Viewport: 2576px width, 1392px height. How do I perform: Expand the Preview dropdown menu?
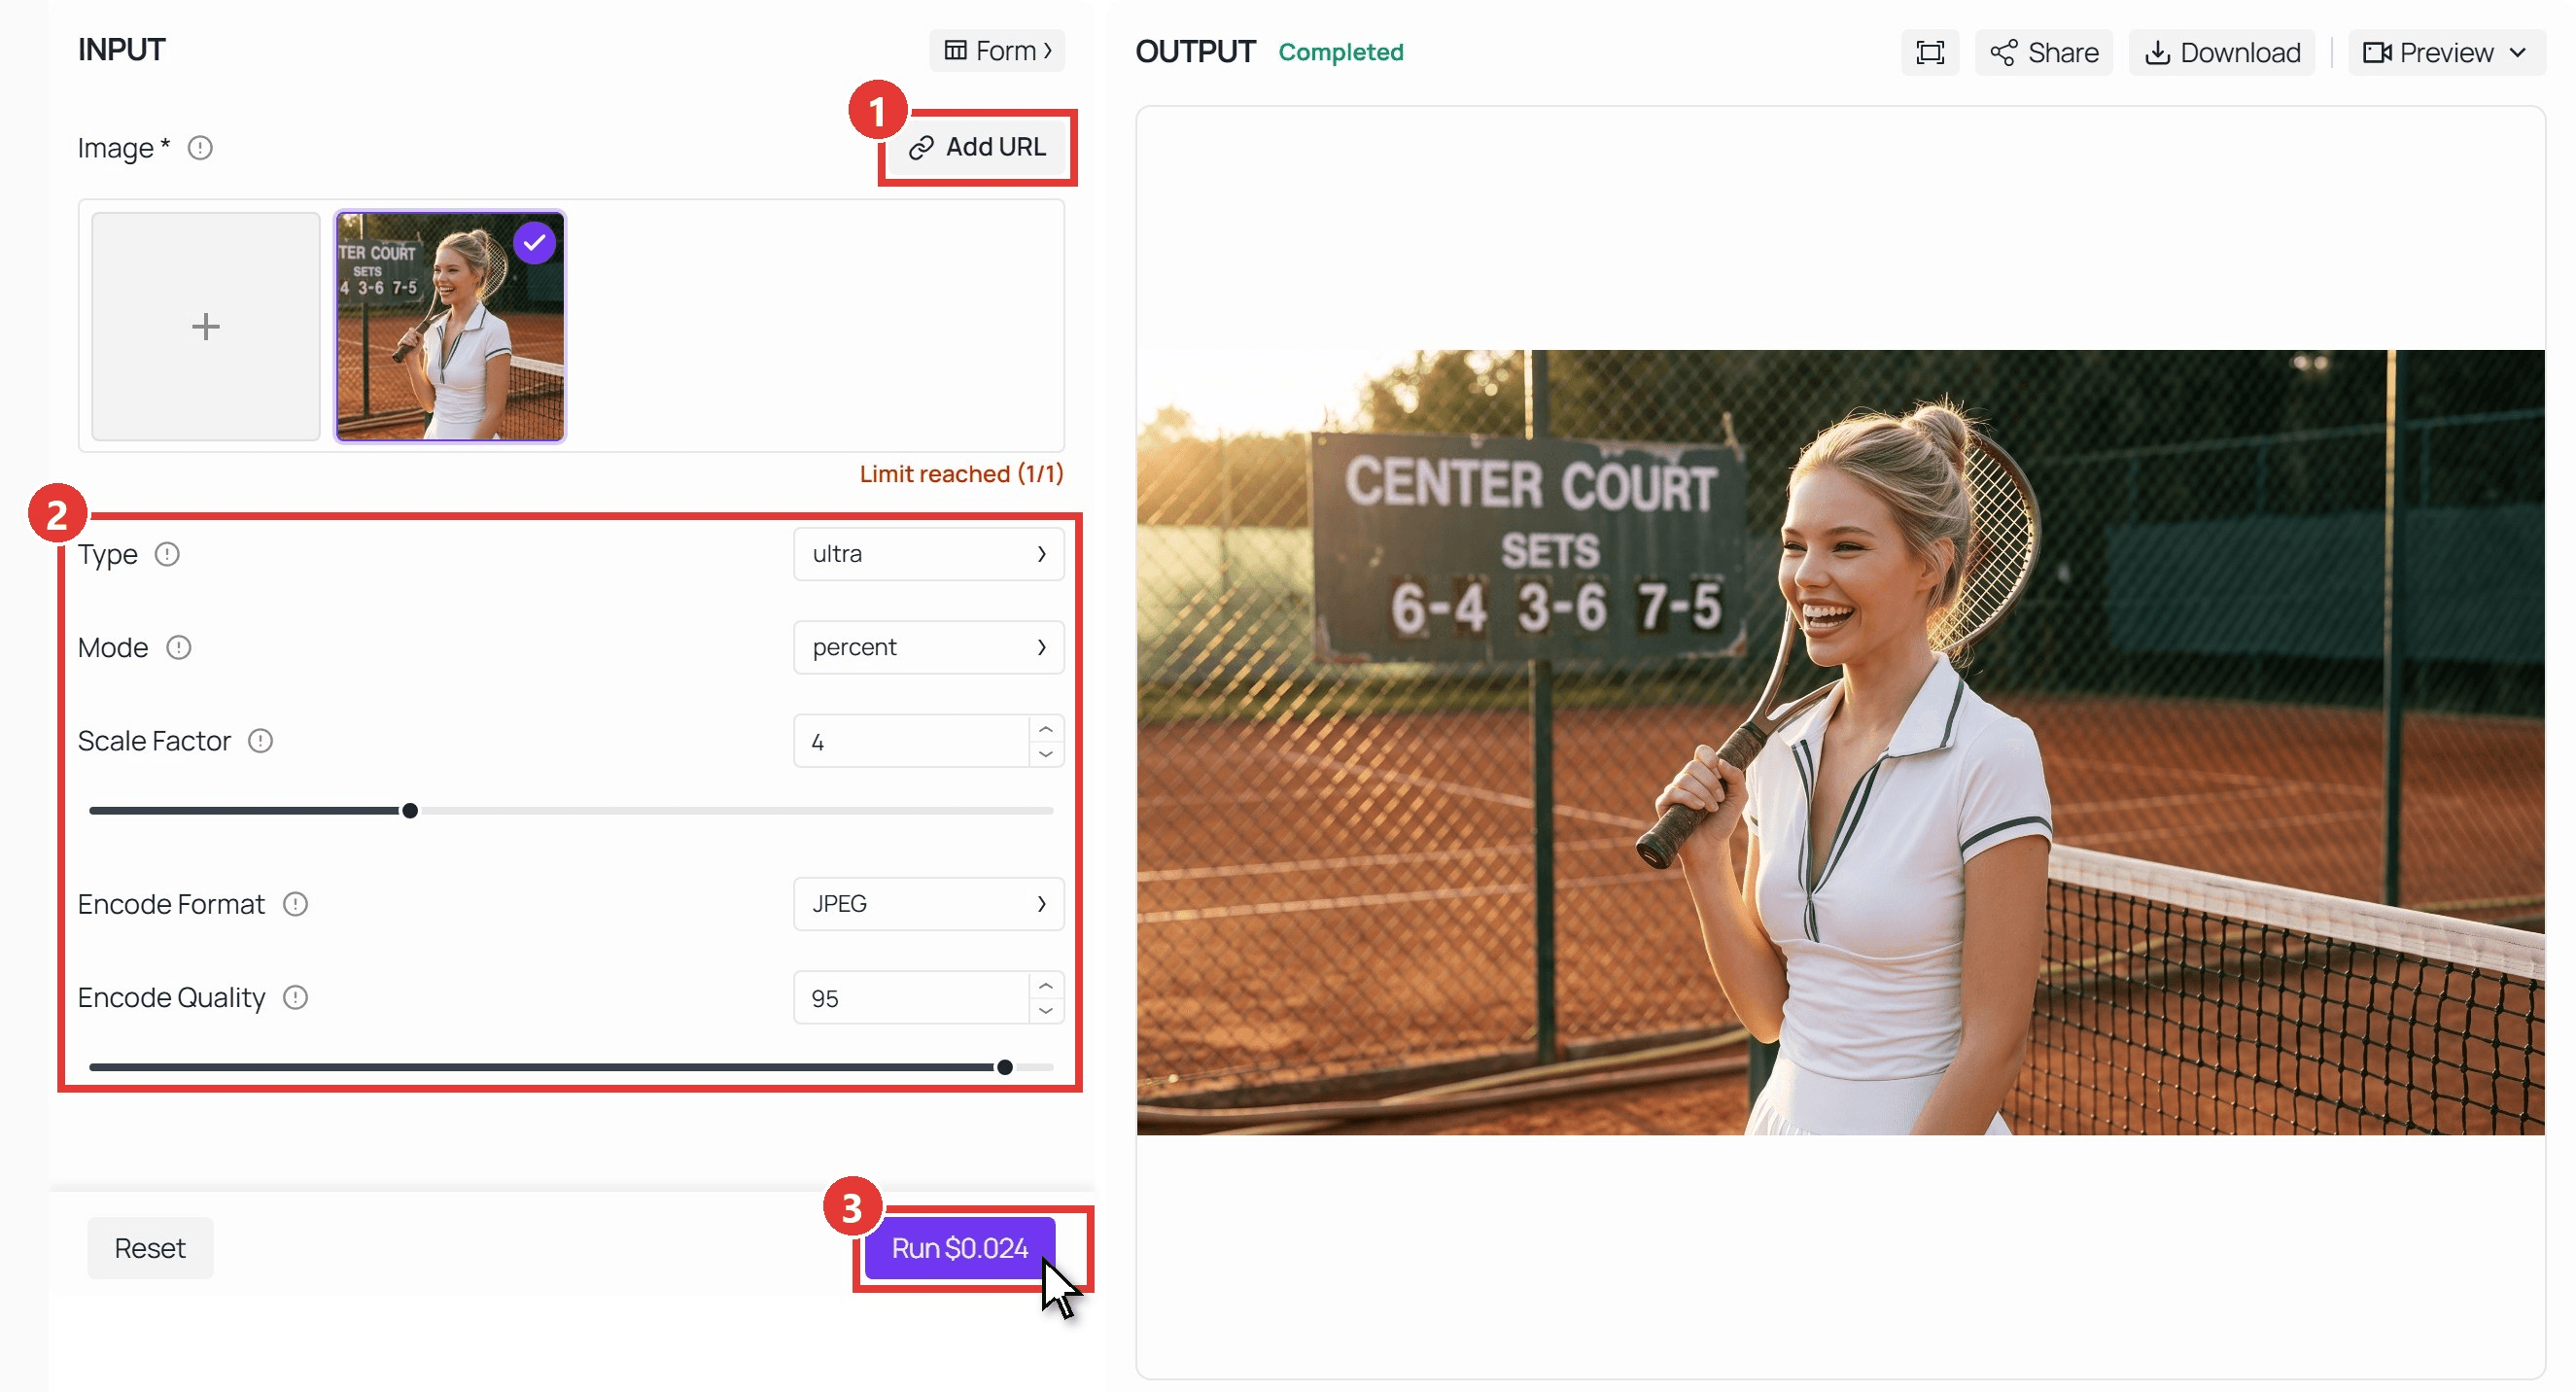(2446, 52)
